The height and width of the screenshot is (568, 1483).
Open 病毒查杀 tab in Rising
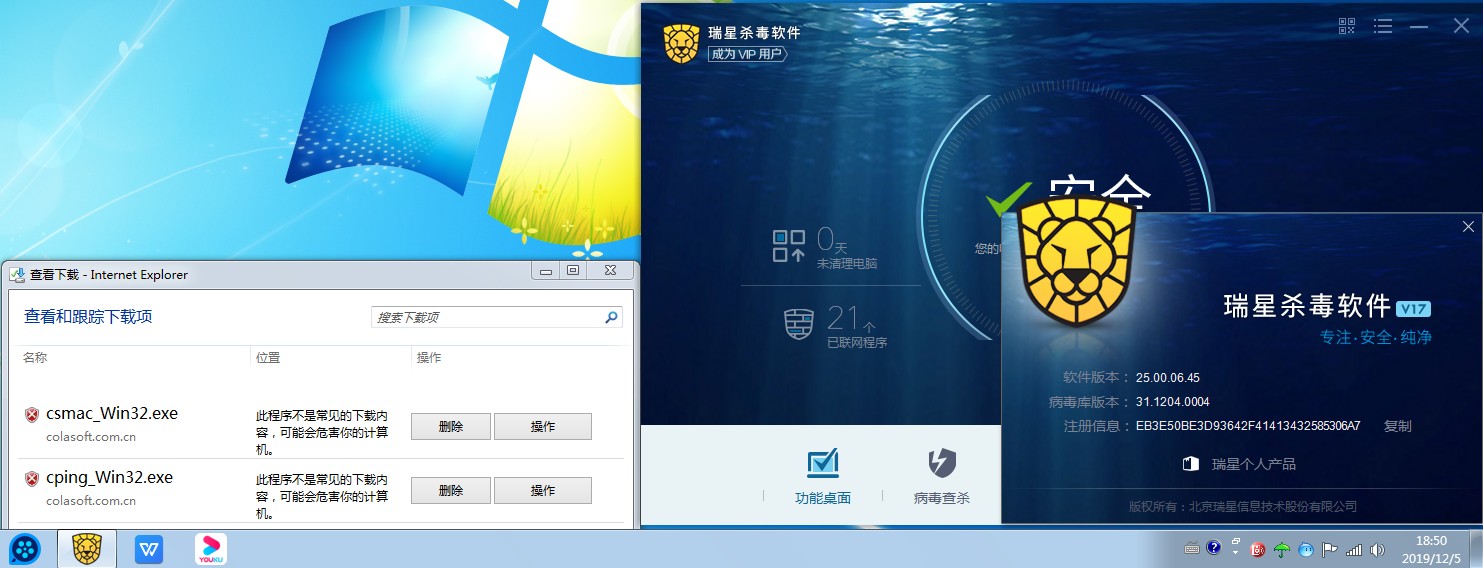942,497
